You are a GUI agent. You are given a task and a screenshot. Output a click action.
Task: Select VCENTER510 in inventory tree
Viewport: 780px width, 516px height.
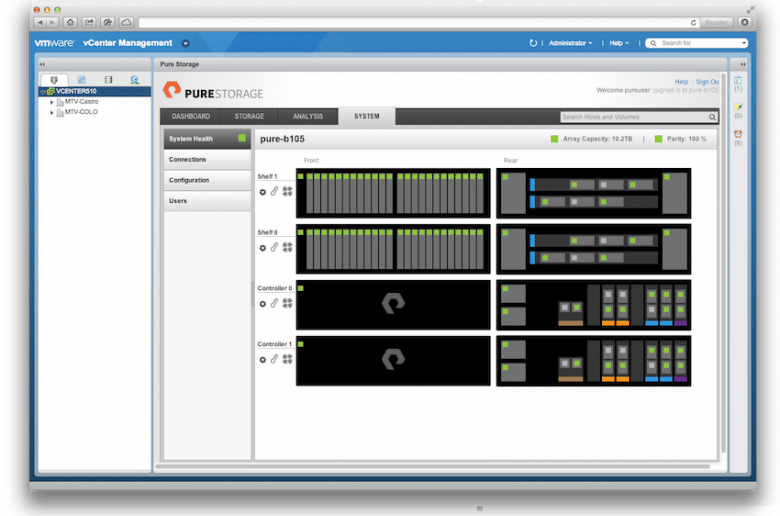point(76,91)
